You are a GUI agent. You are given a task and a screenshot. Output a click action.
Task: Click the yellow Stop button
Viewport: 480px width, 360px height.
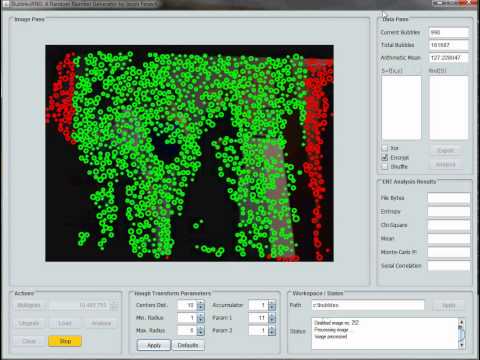(65, 341)
